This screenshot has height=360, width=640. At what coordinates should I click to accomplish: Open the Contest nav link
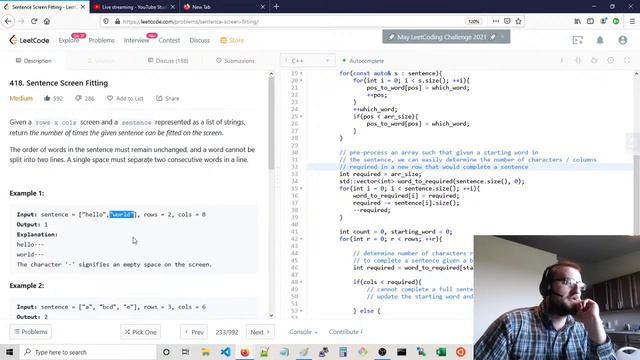point(169,40)
